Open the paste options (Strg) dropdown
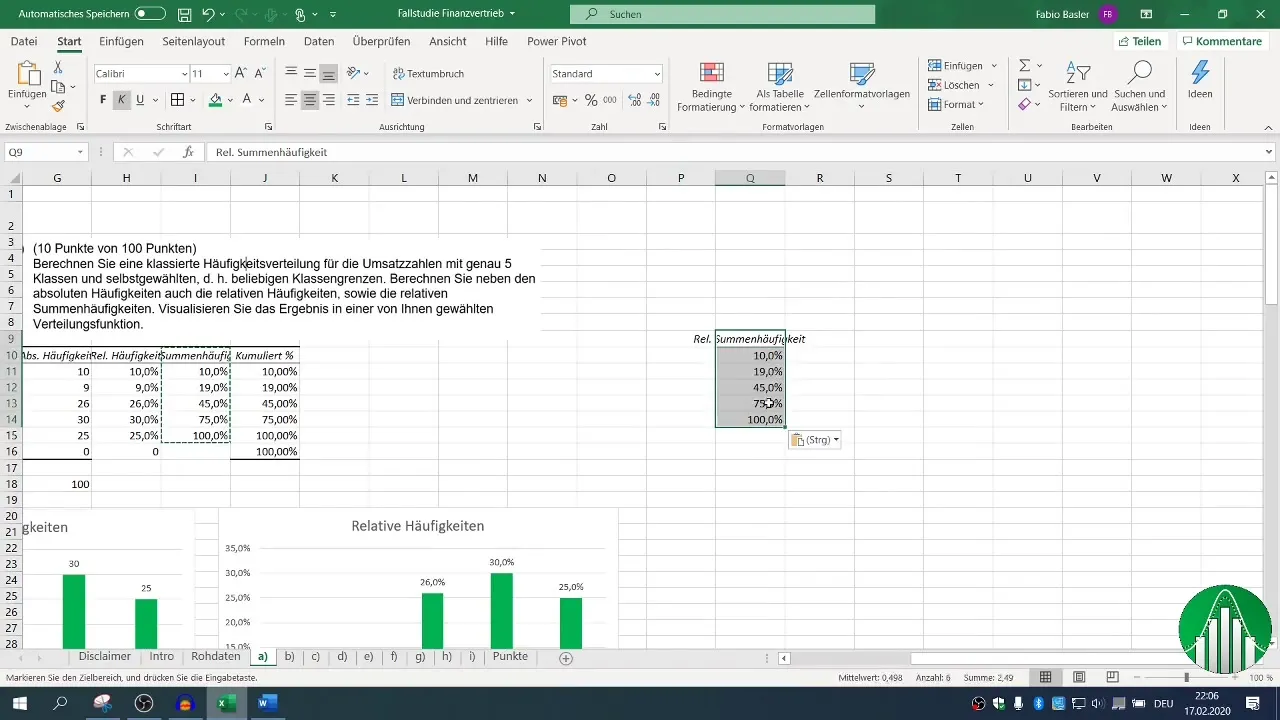Viewport: 1280px width, 720px height. [815, 440]
